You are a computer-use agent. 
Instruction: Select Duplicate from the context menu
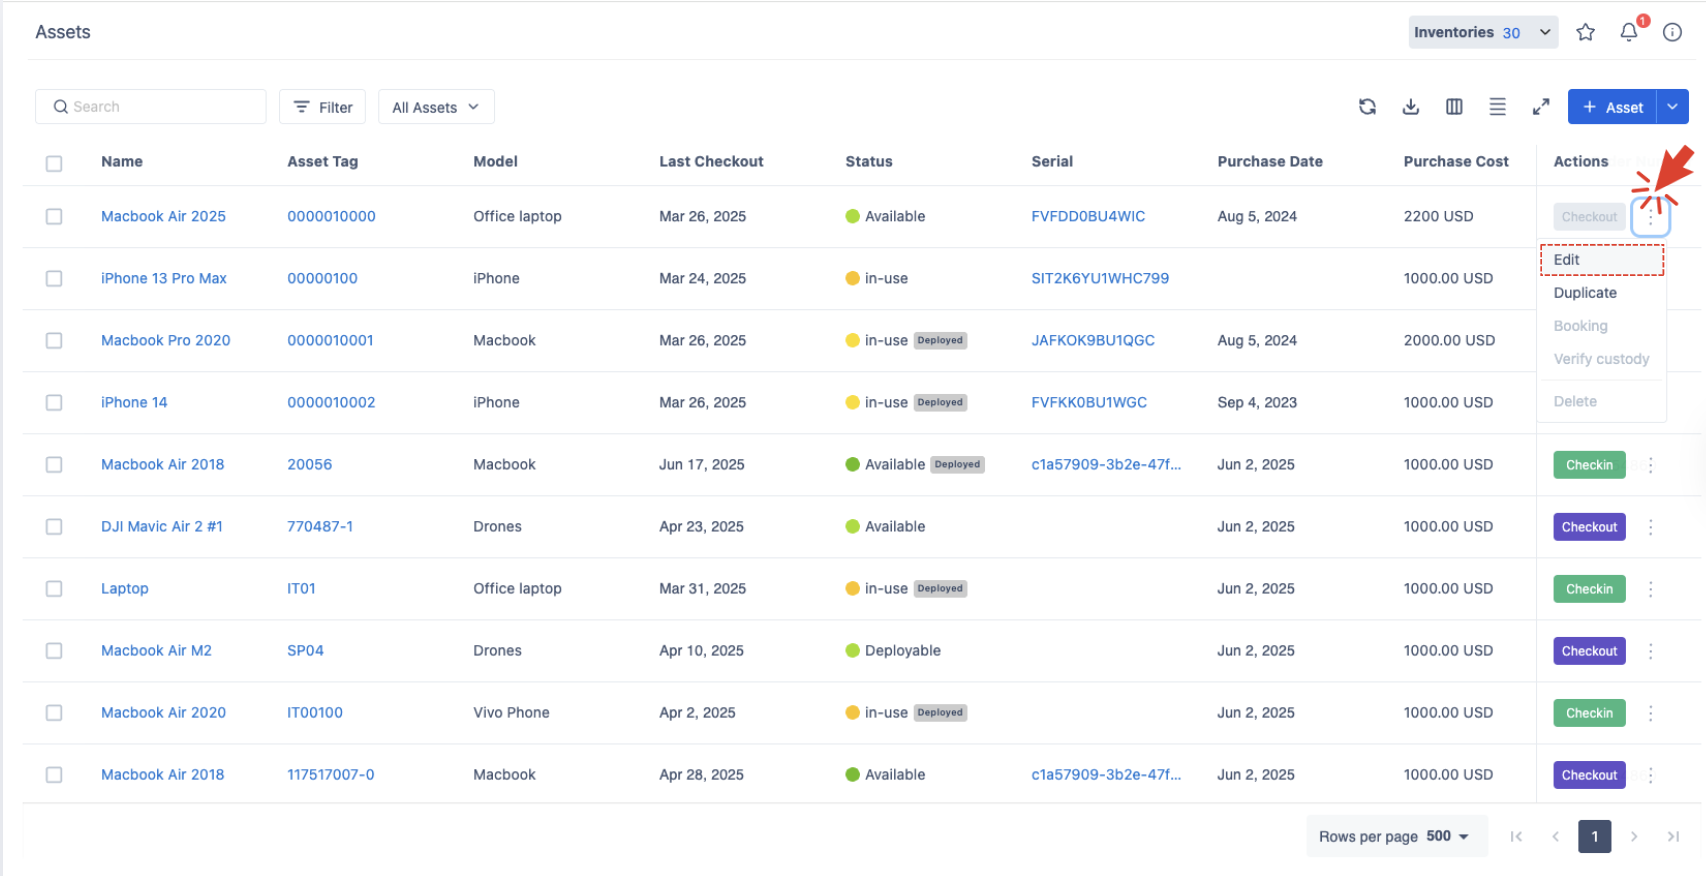pos(1585,293)
